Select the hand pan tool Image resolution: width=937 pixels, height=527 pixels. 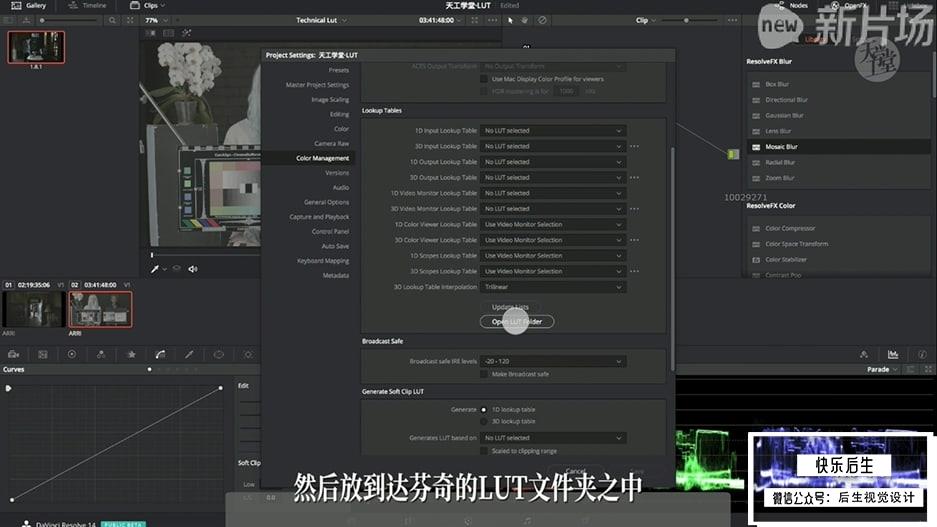coord(525,20)
